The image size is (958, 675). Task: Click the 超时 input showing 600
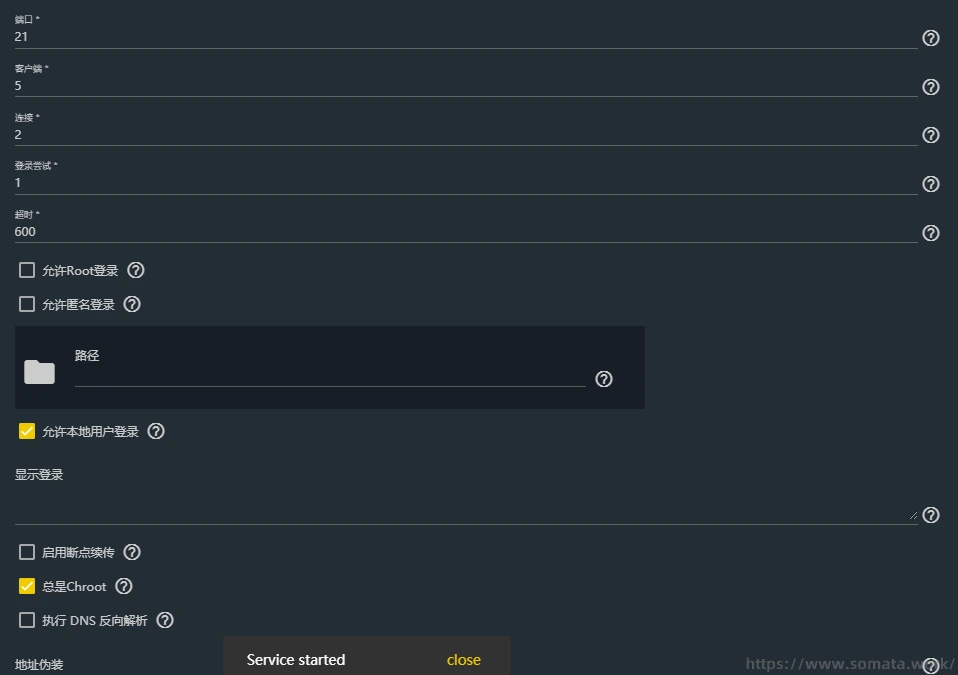(465, 232)
